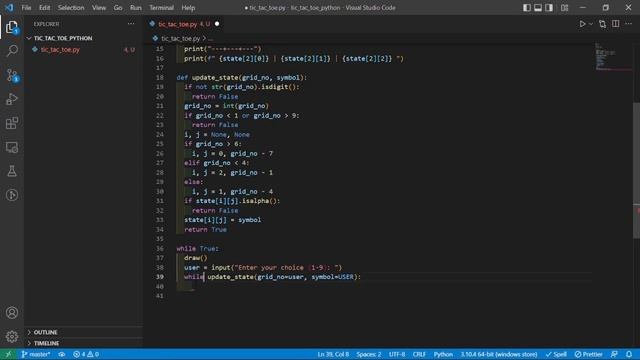Open the Run menu
Viewport: 640px width, 360px height.
click(136, 8)
